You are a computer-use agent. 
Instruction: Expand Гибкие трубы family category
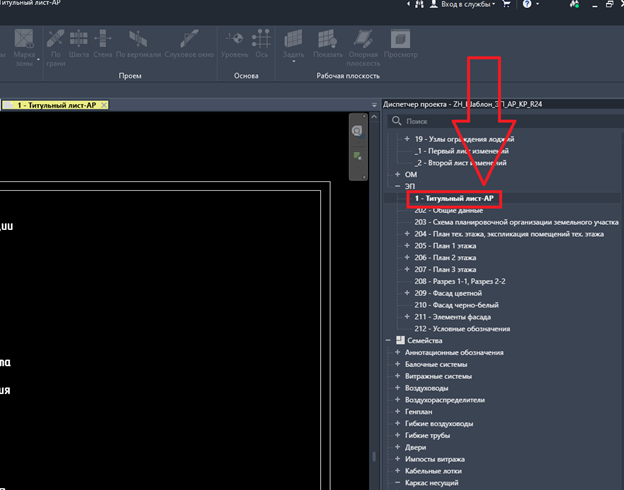click(397, 435)
